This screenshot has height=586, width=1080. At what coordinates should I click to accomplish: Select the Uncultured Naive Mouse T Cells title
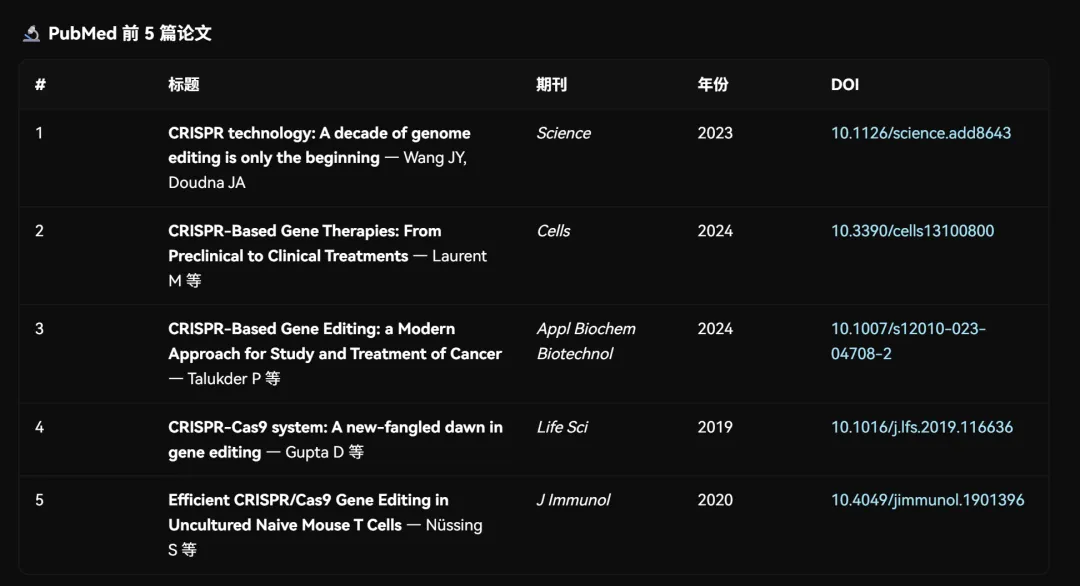[x=308, y=512]
